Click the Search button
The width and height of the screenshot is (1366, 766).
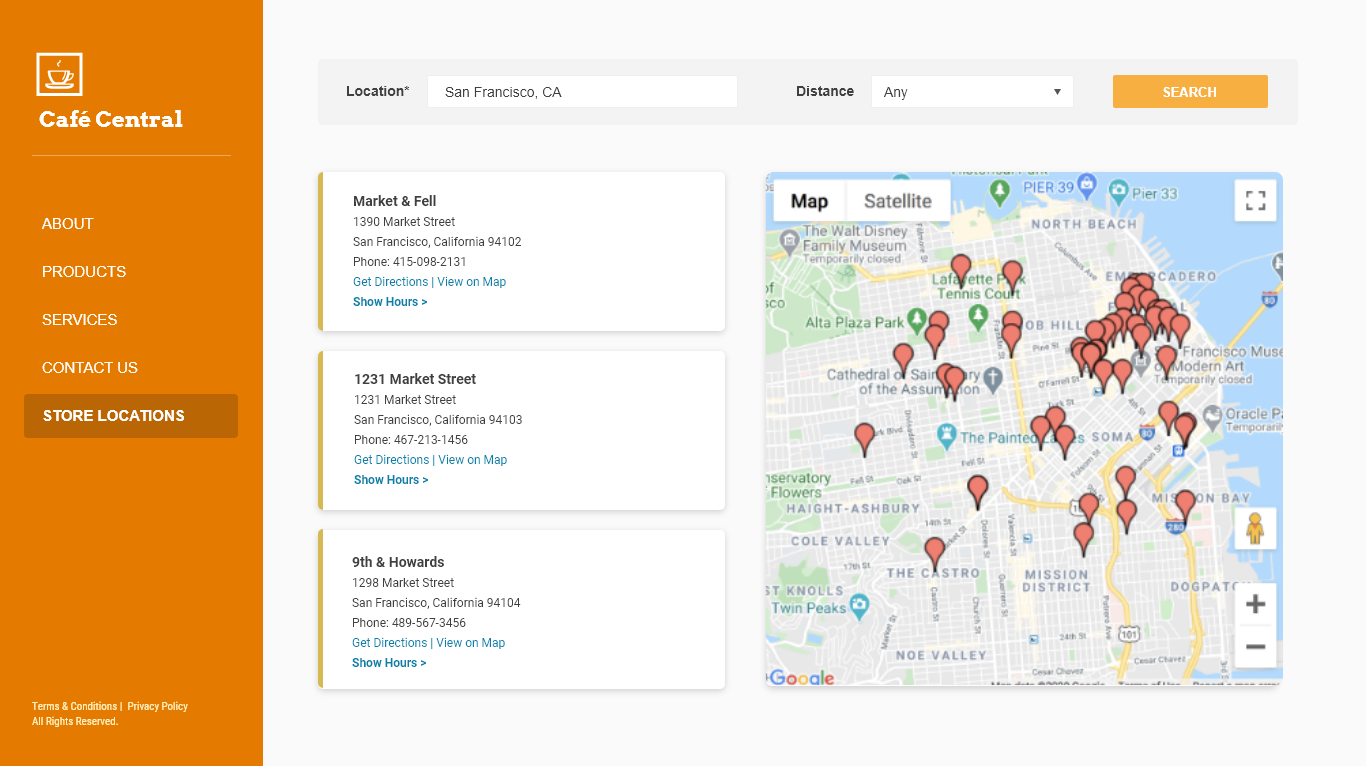coord(1189,91)
